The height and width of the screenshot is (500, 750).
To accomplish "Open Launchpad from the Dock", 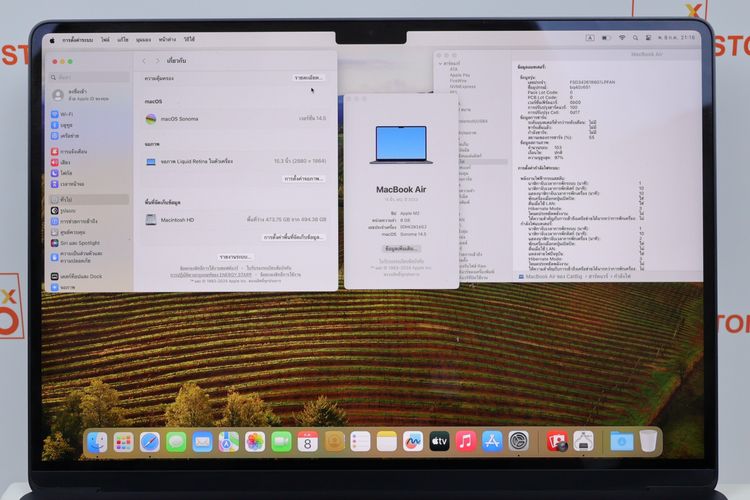I will tap(123, 442).
